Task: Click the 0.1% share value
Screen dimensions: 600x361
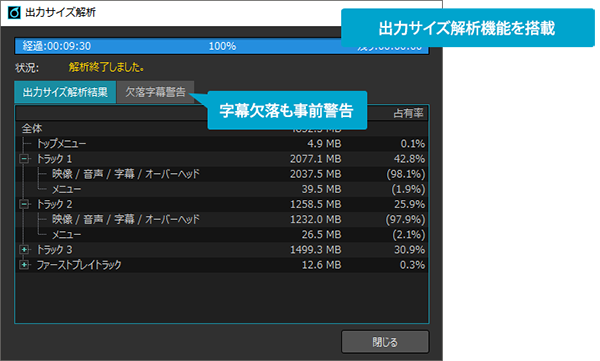Action: point(412,144)
